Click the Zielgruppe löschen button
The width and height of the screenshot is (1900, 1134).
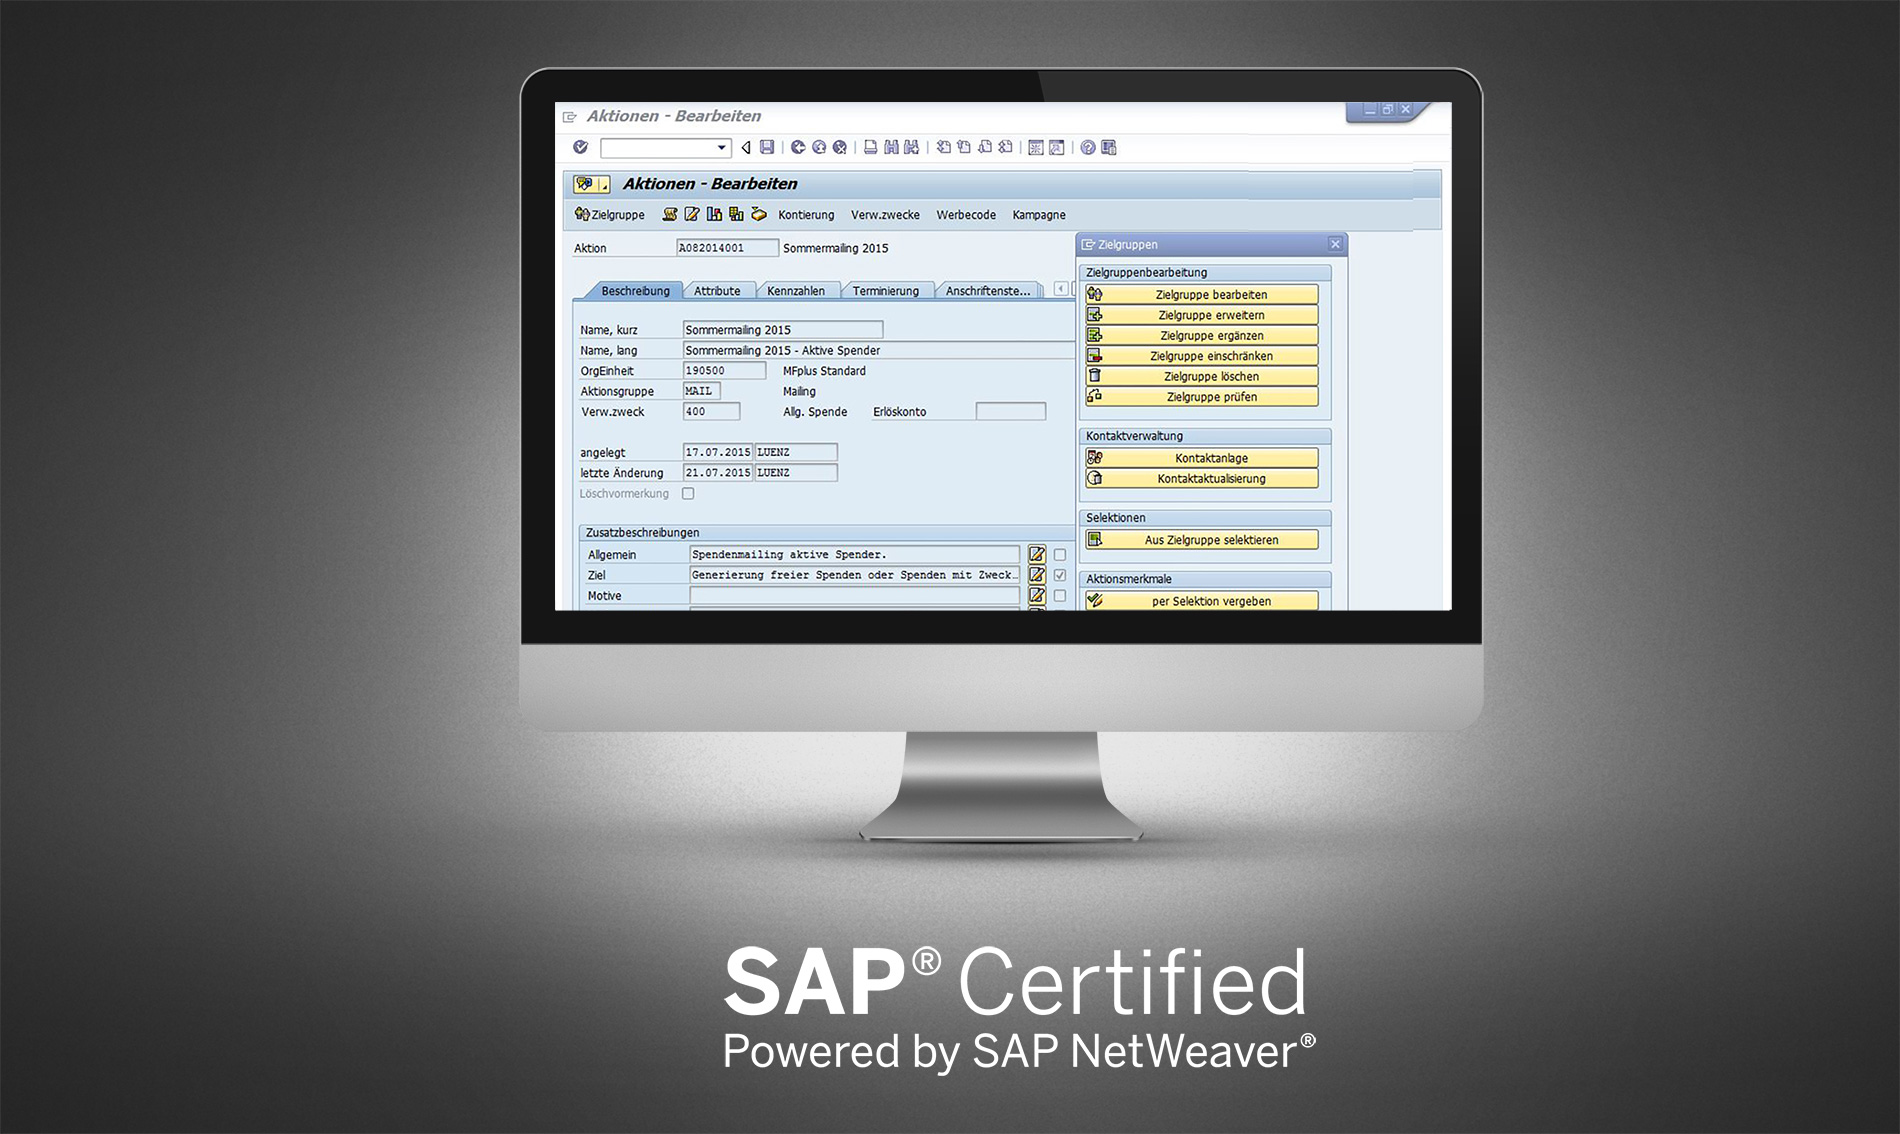coord(1202,376)
